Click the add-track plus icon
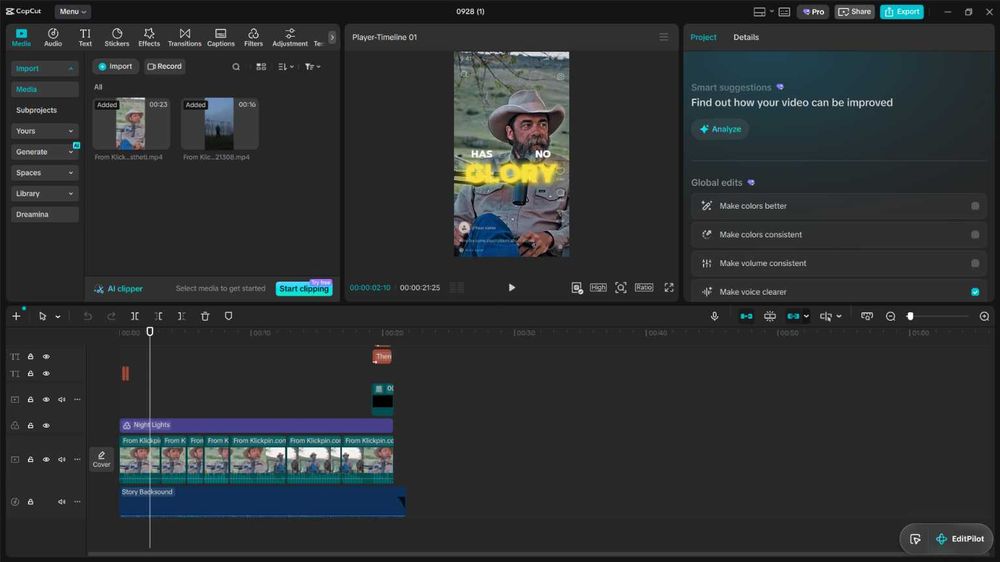This screenshot has height=562, width=1000. [x=16, y=316]
